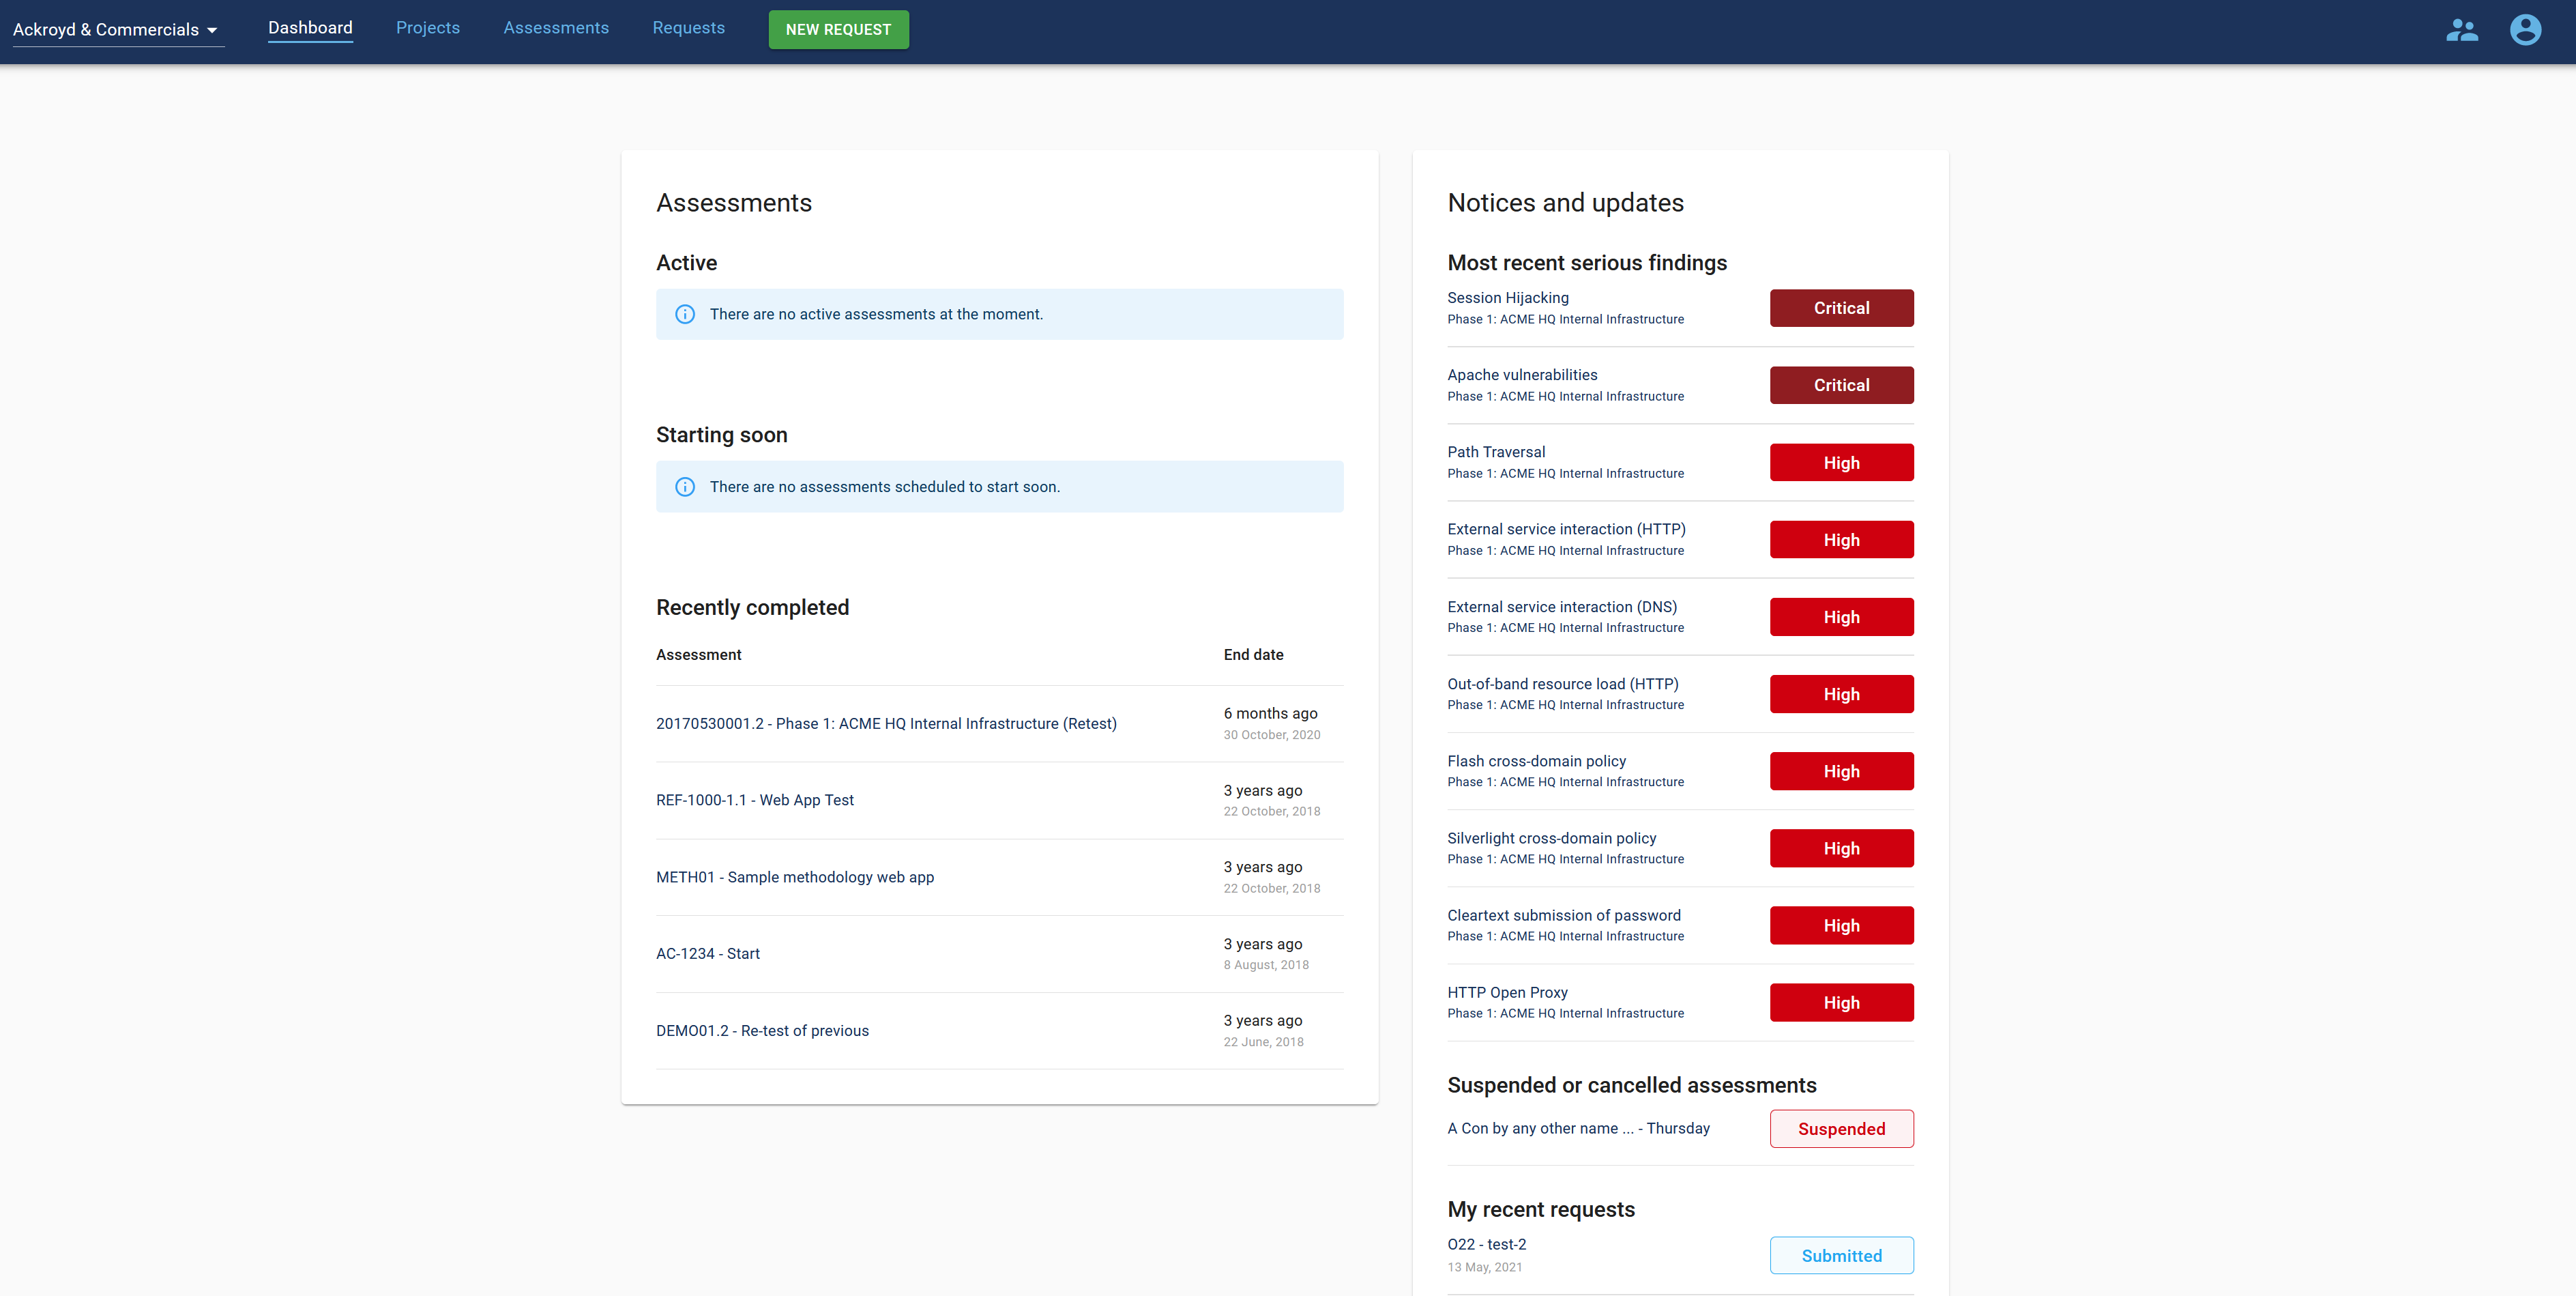Image resolution: width=2576 pixels, height=1296 pixels.
Task: Open Out-of-band resource load (HTTP) finding
Action: (x=1563, y=684)
